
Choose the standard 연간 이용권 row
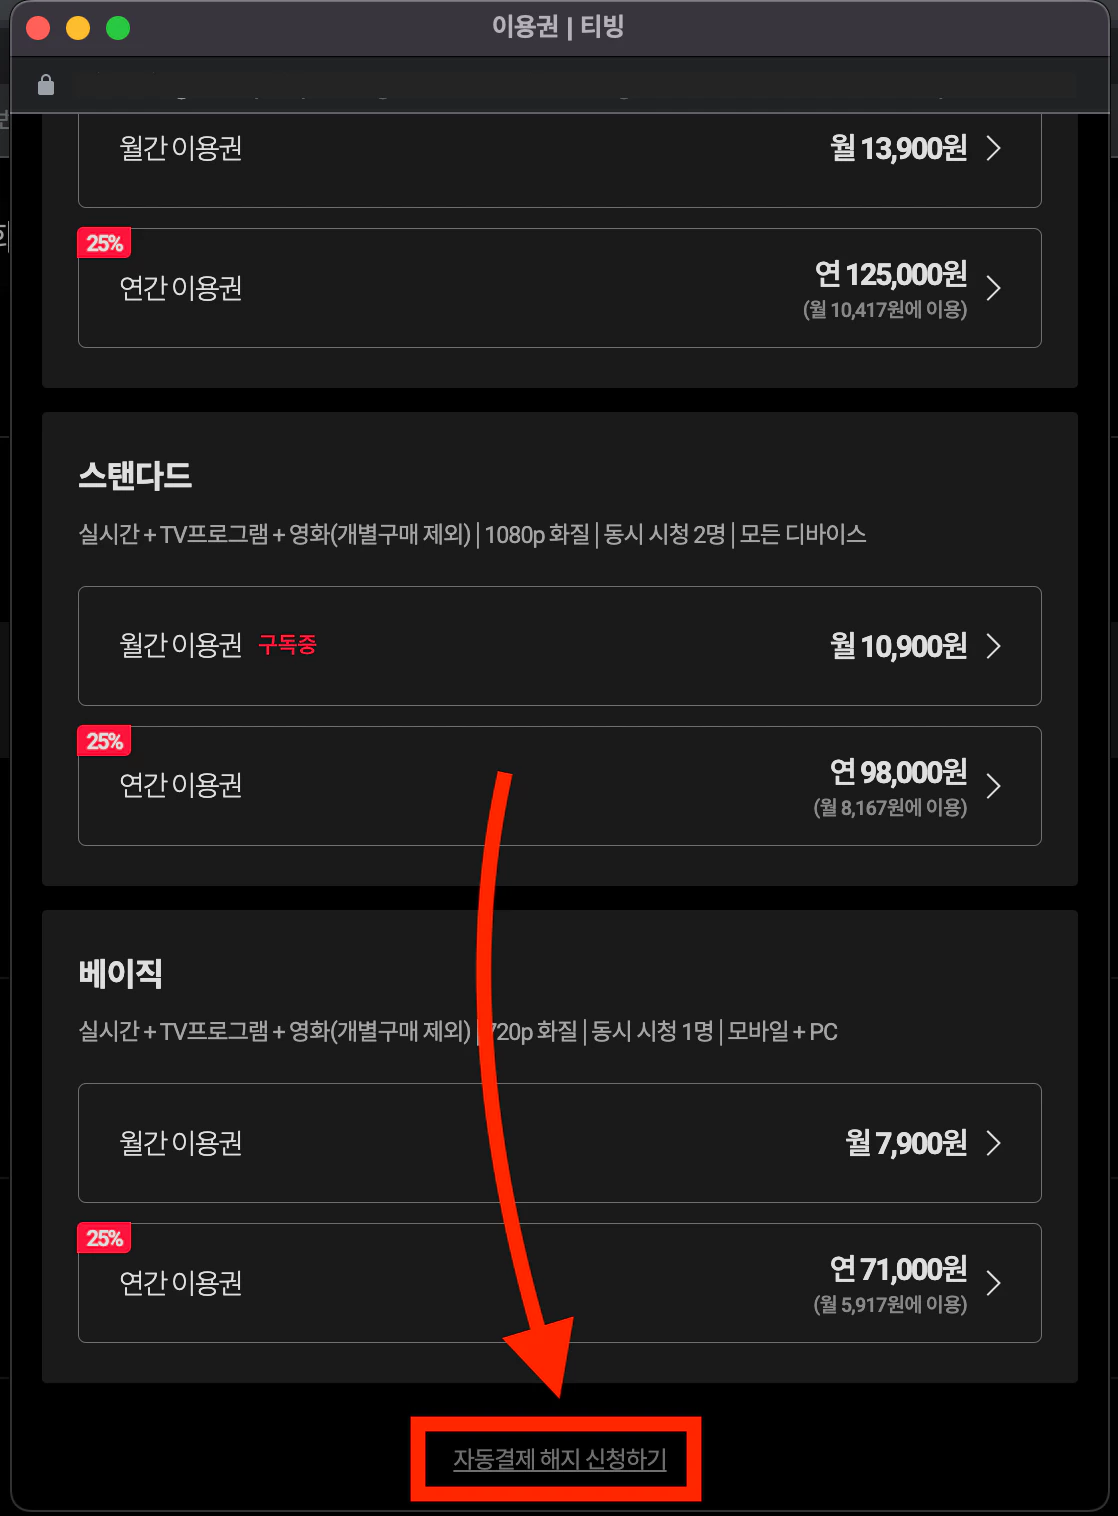560,786
